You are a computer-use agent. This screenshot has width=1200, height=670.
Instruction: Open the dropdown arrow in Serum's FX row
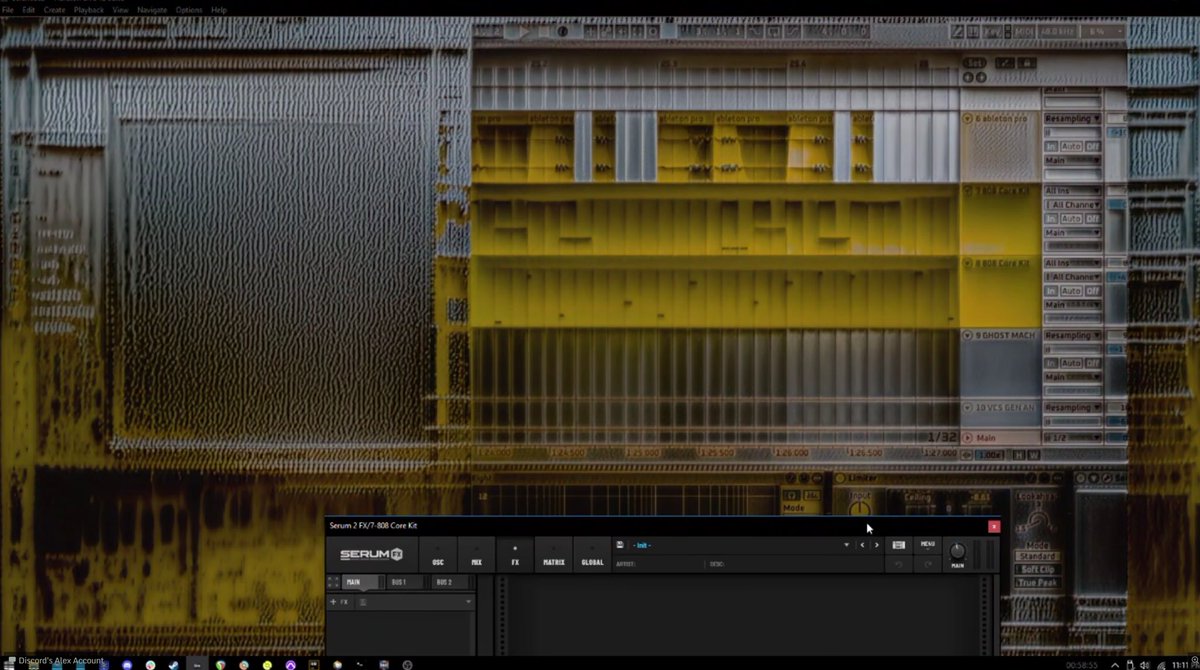coord(468,602)
